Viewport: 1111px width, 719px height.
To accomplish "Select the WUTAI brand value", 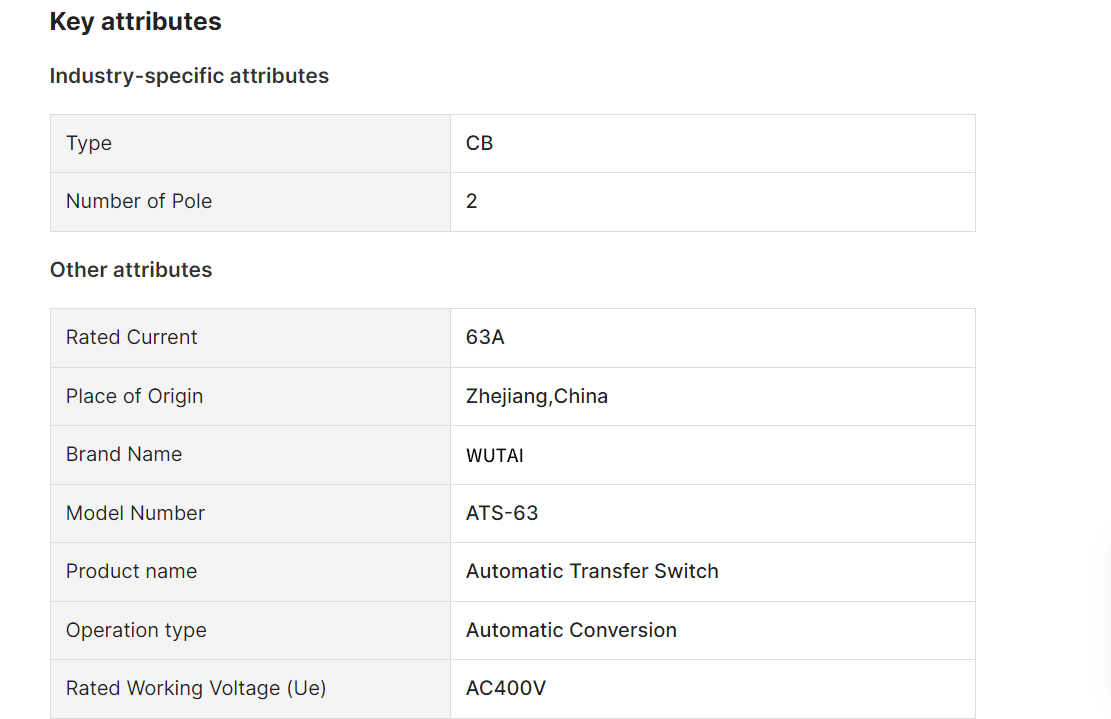I will (x=495, y=455).
